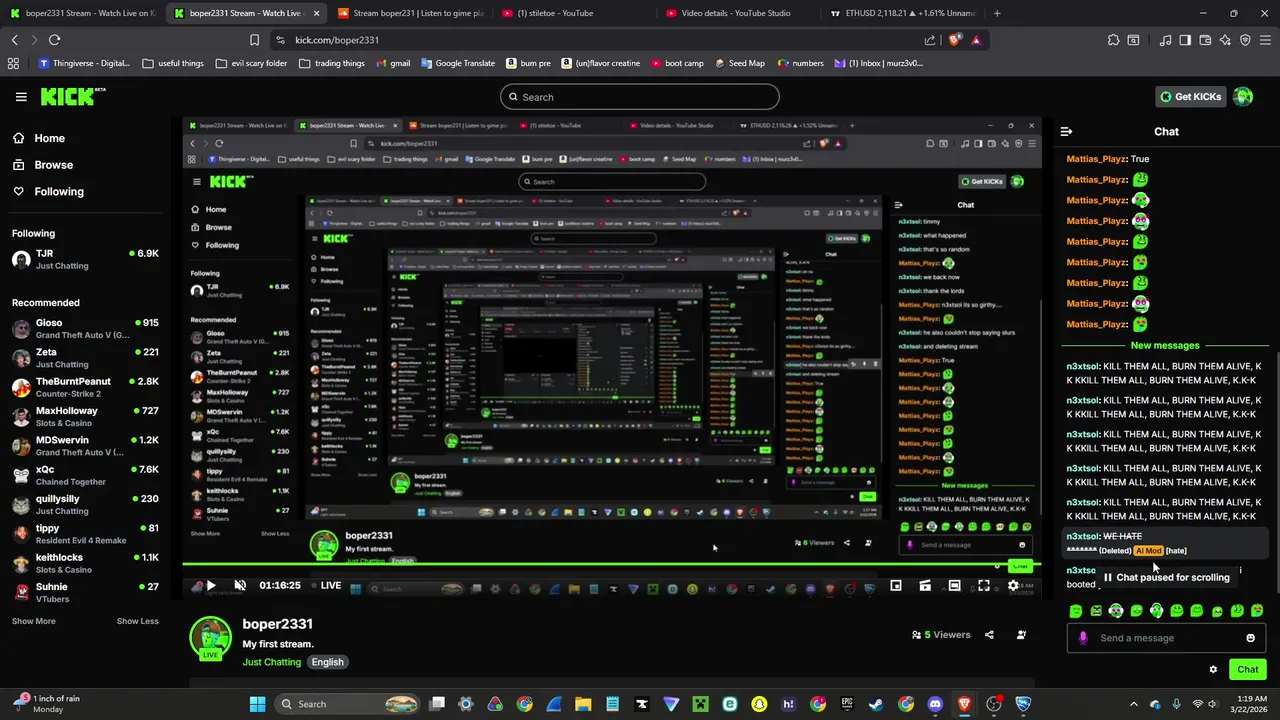Click the purple identity badge in message box
Viewport: 1280px width, 720px height.
(x=1083, y=638)
